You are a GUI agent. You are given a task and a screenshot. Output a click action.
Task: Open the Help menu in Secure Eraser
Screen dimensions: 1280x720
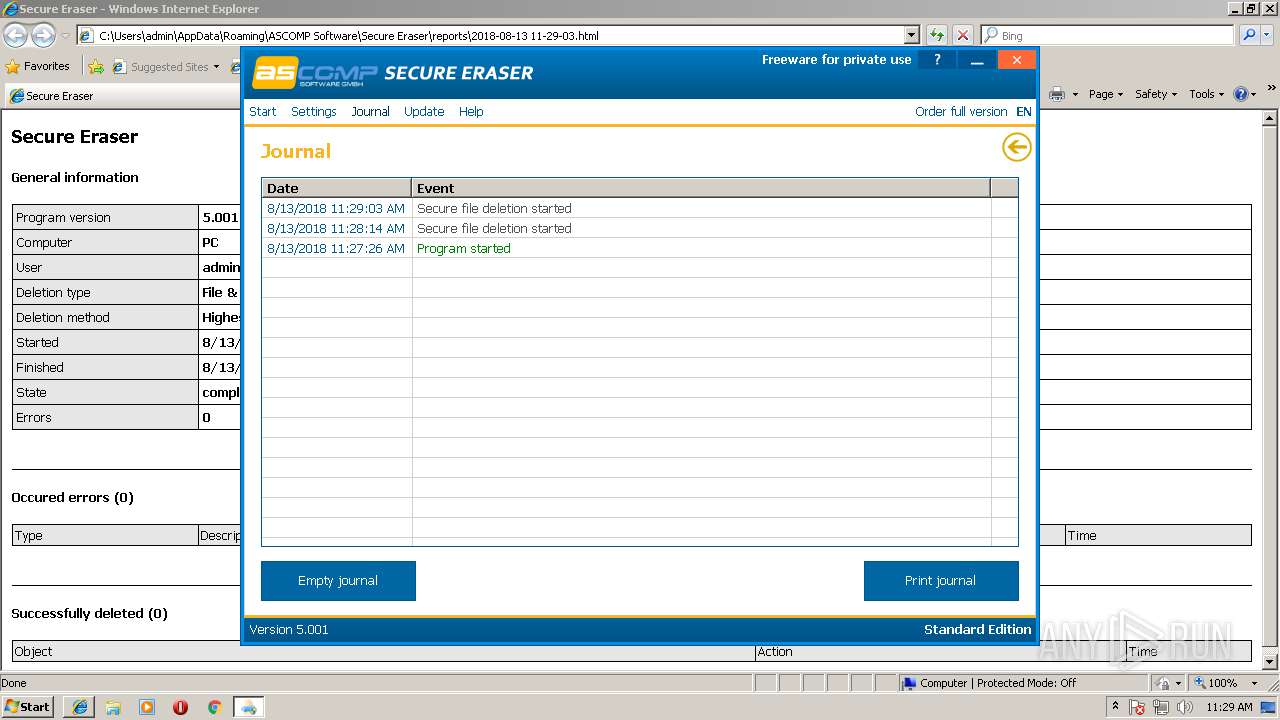click(471, 111)
